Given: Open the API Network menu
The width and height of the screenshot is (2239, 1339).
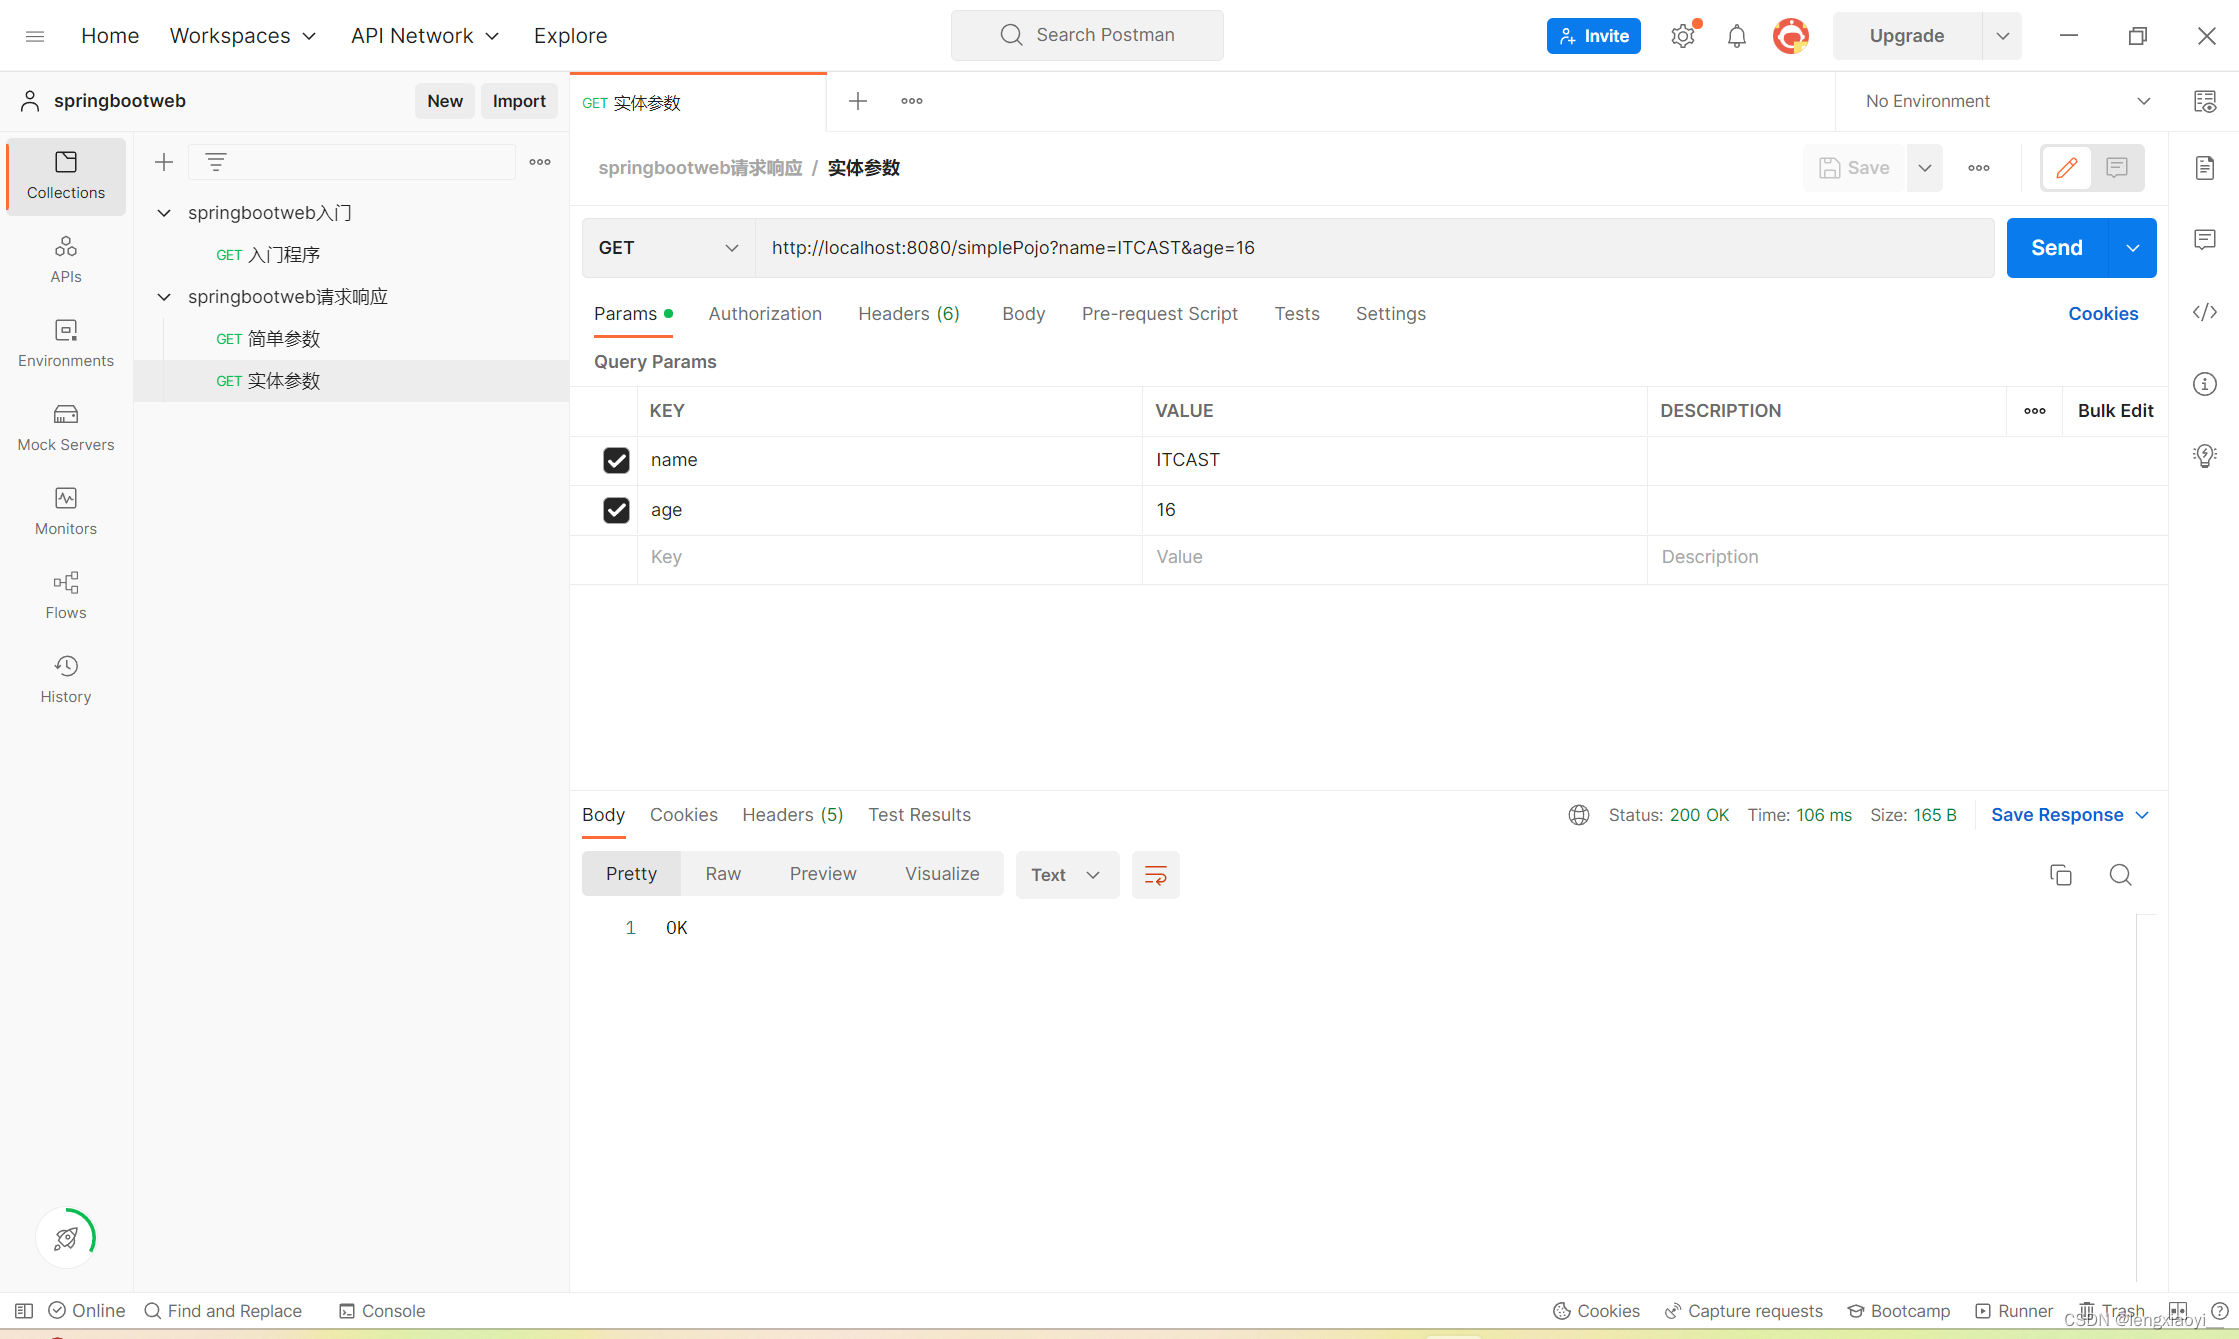Looking at the screenshot, I should [x=425, y=36].
